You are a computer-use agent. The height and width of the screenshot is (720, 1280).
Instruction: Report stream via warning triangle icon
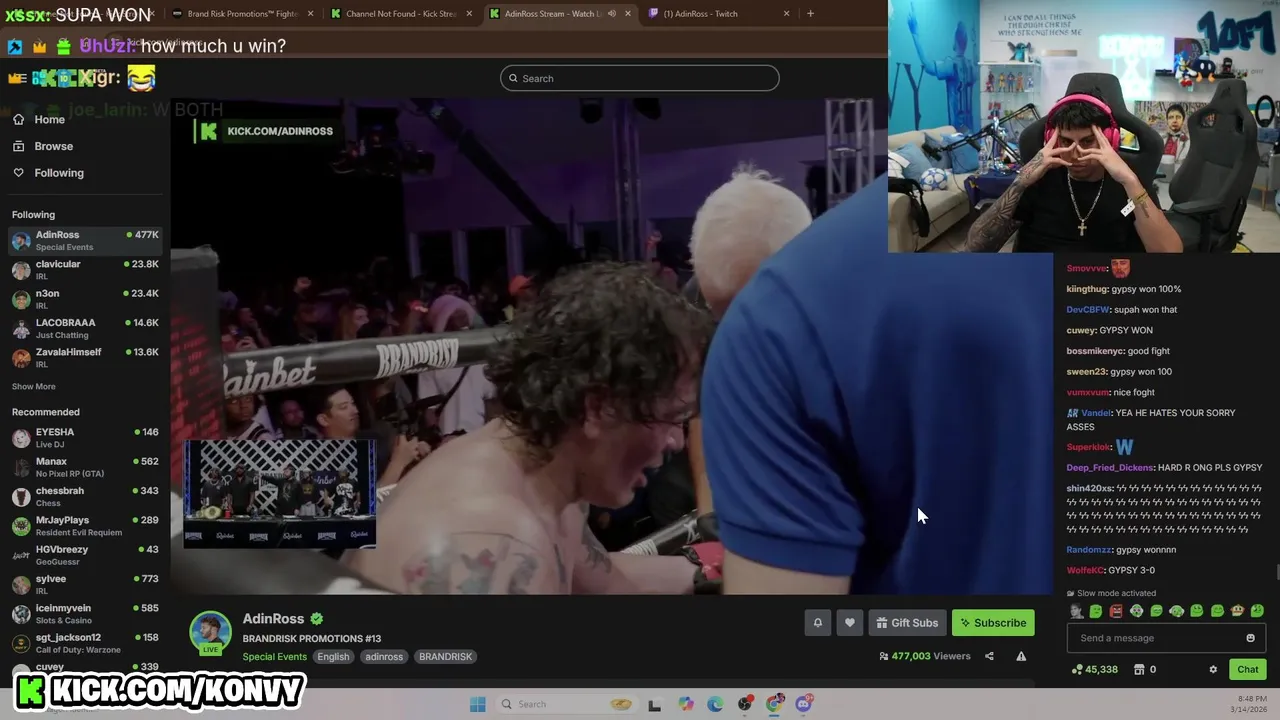coord(1021,656)
